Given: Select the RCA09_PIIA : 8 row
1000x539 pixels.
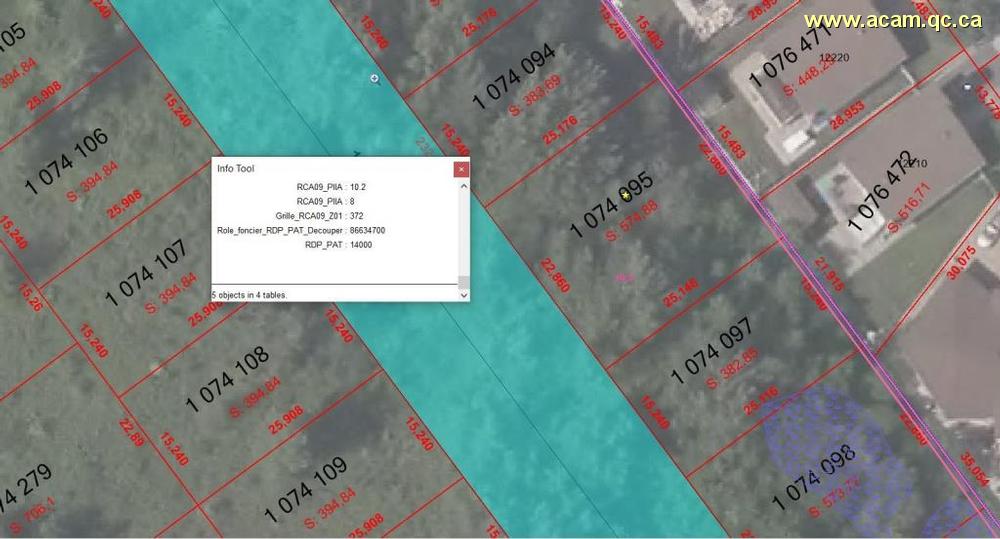Looking at the screenshot, I should (x=325, y=202).
